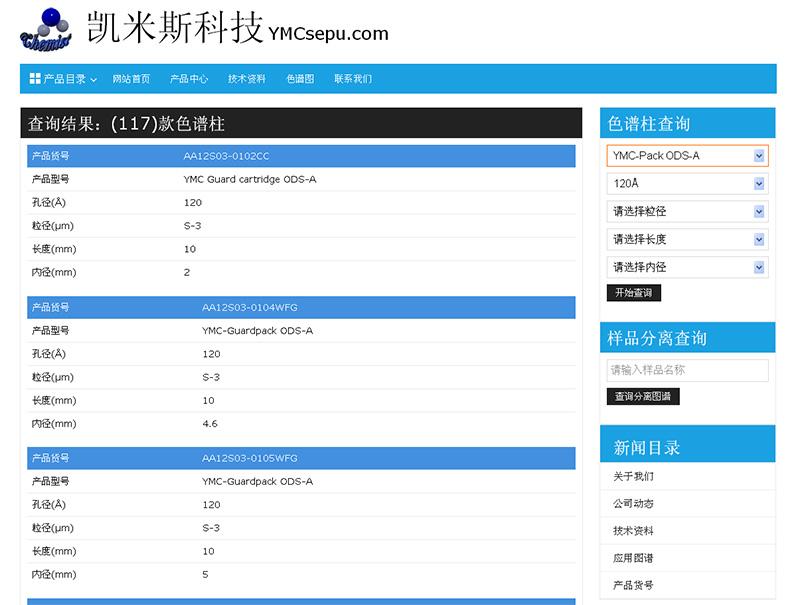Click the Chemist logo image
The image size is (800, 605).
click(x=45, y=29)
